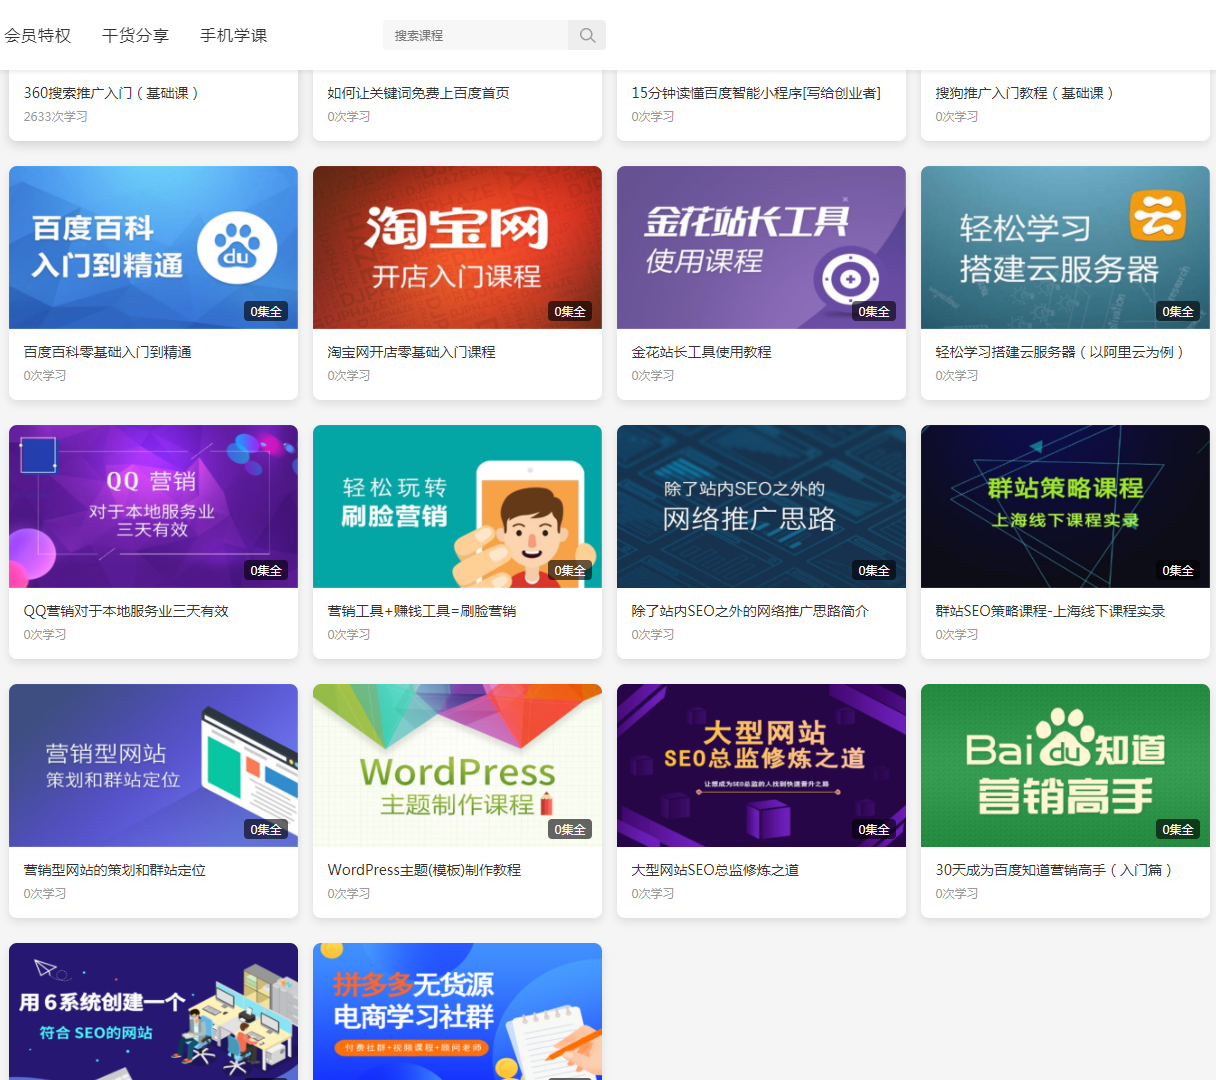Open the 大型网站SEO总监修炼之道 thumbnail

point(761,765)
